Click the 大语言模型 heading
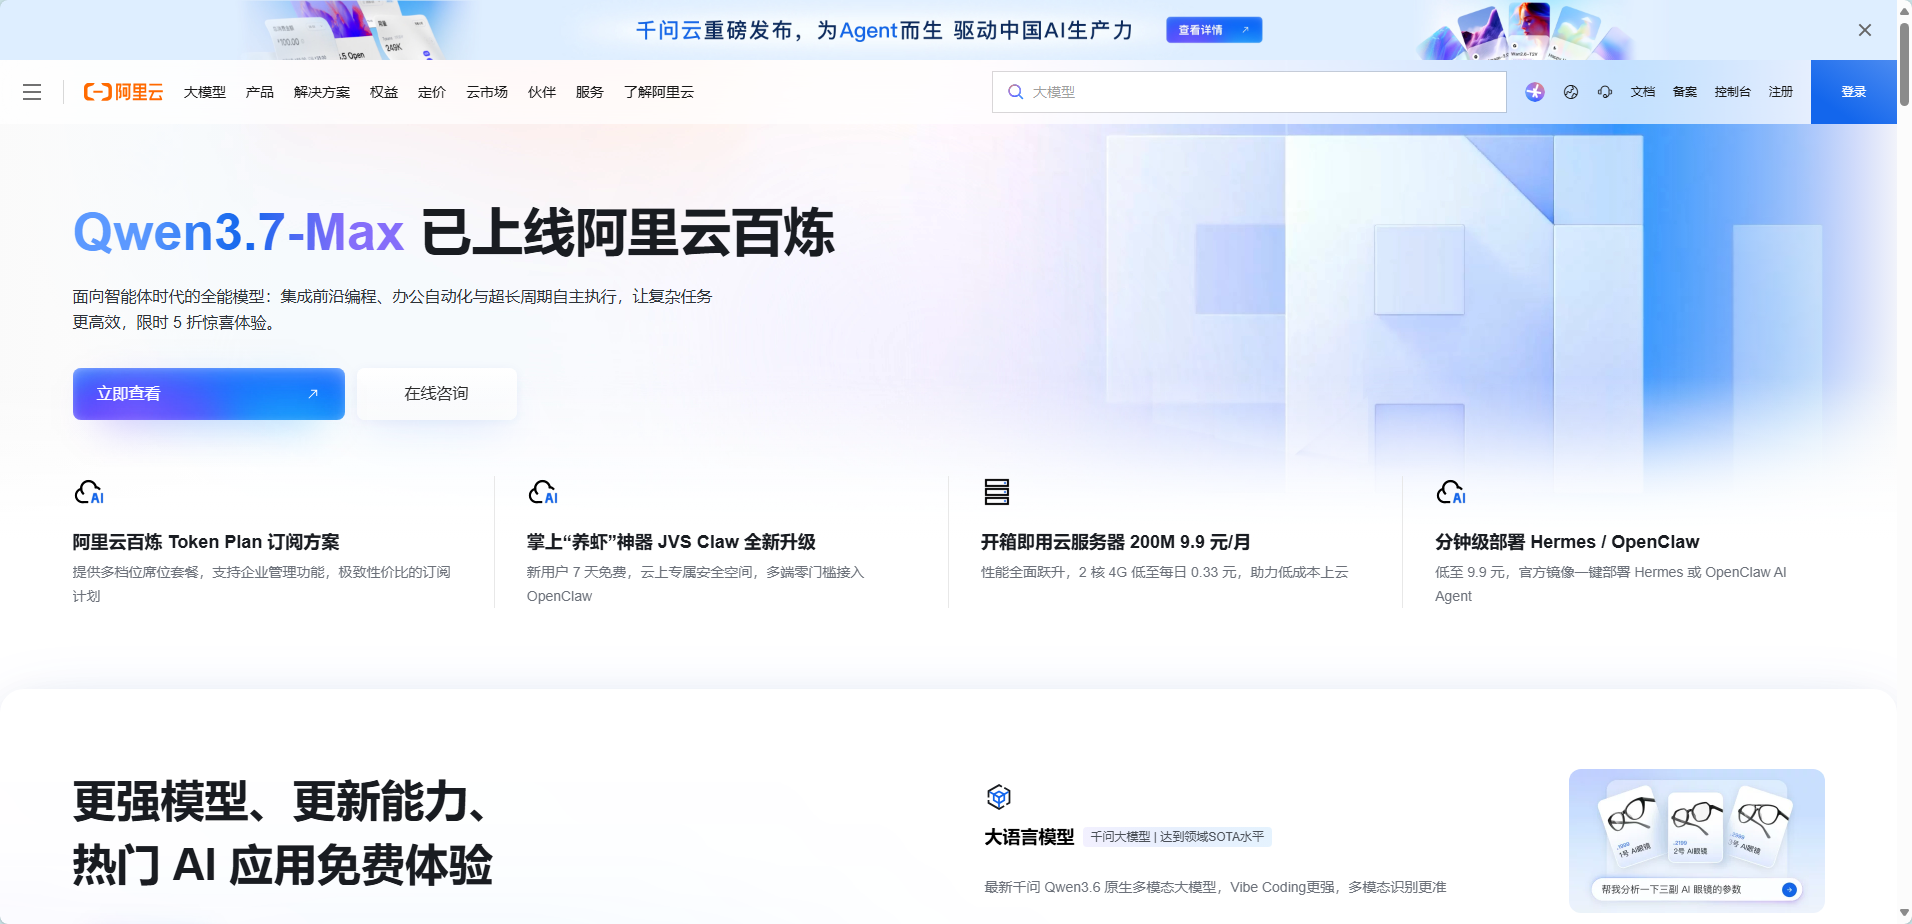This screenshot has height=924, width=1912. click(1029, 837)
